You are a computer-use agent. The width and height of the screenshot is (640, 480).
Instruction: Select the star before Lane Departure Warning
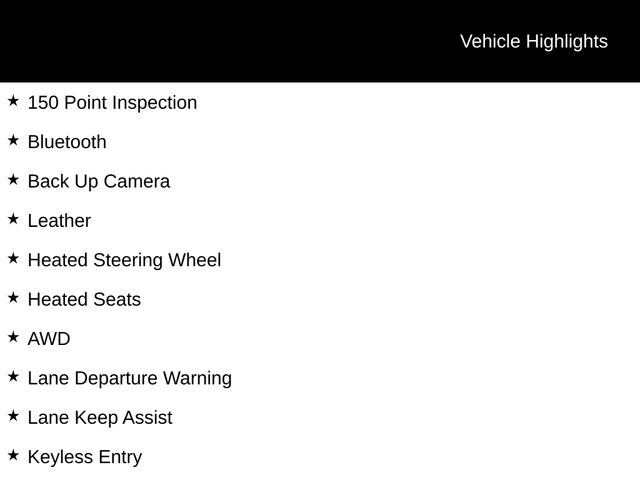[x=13, y=376]
